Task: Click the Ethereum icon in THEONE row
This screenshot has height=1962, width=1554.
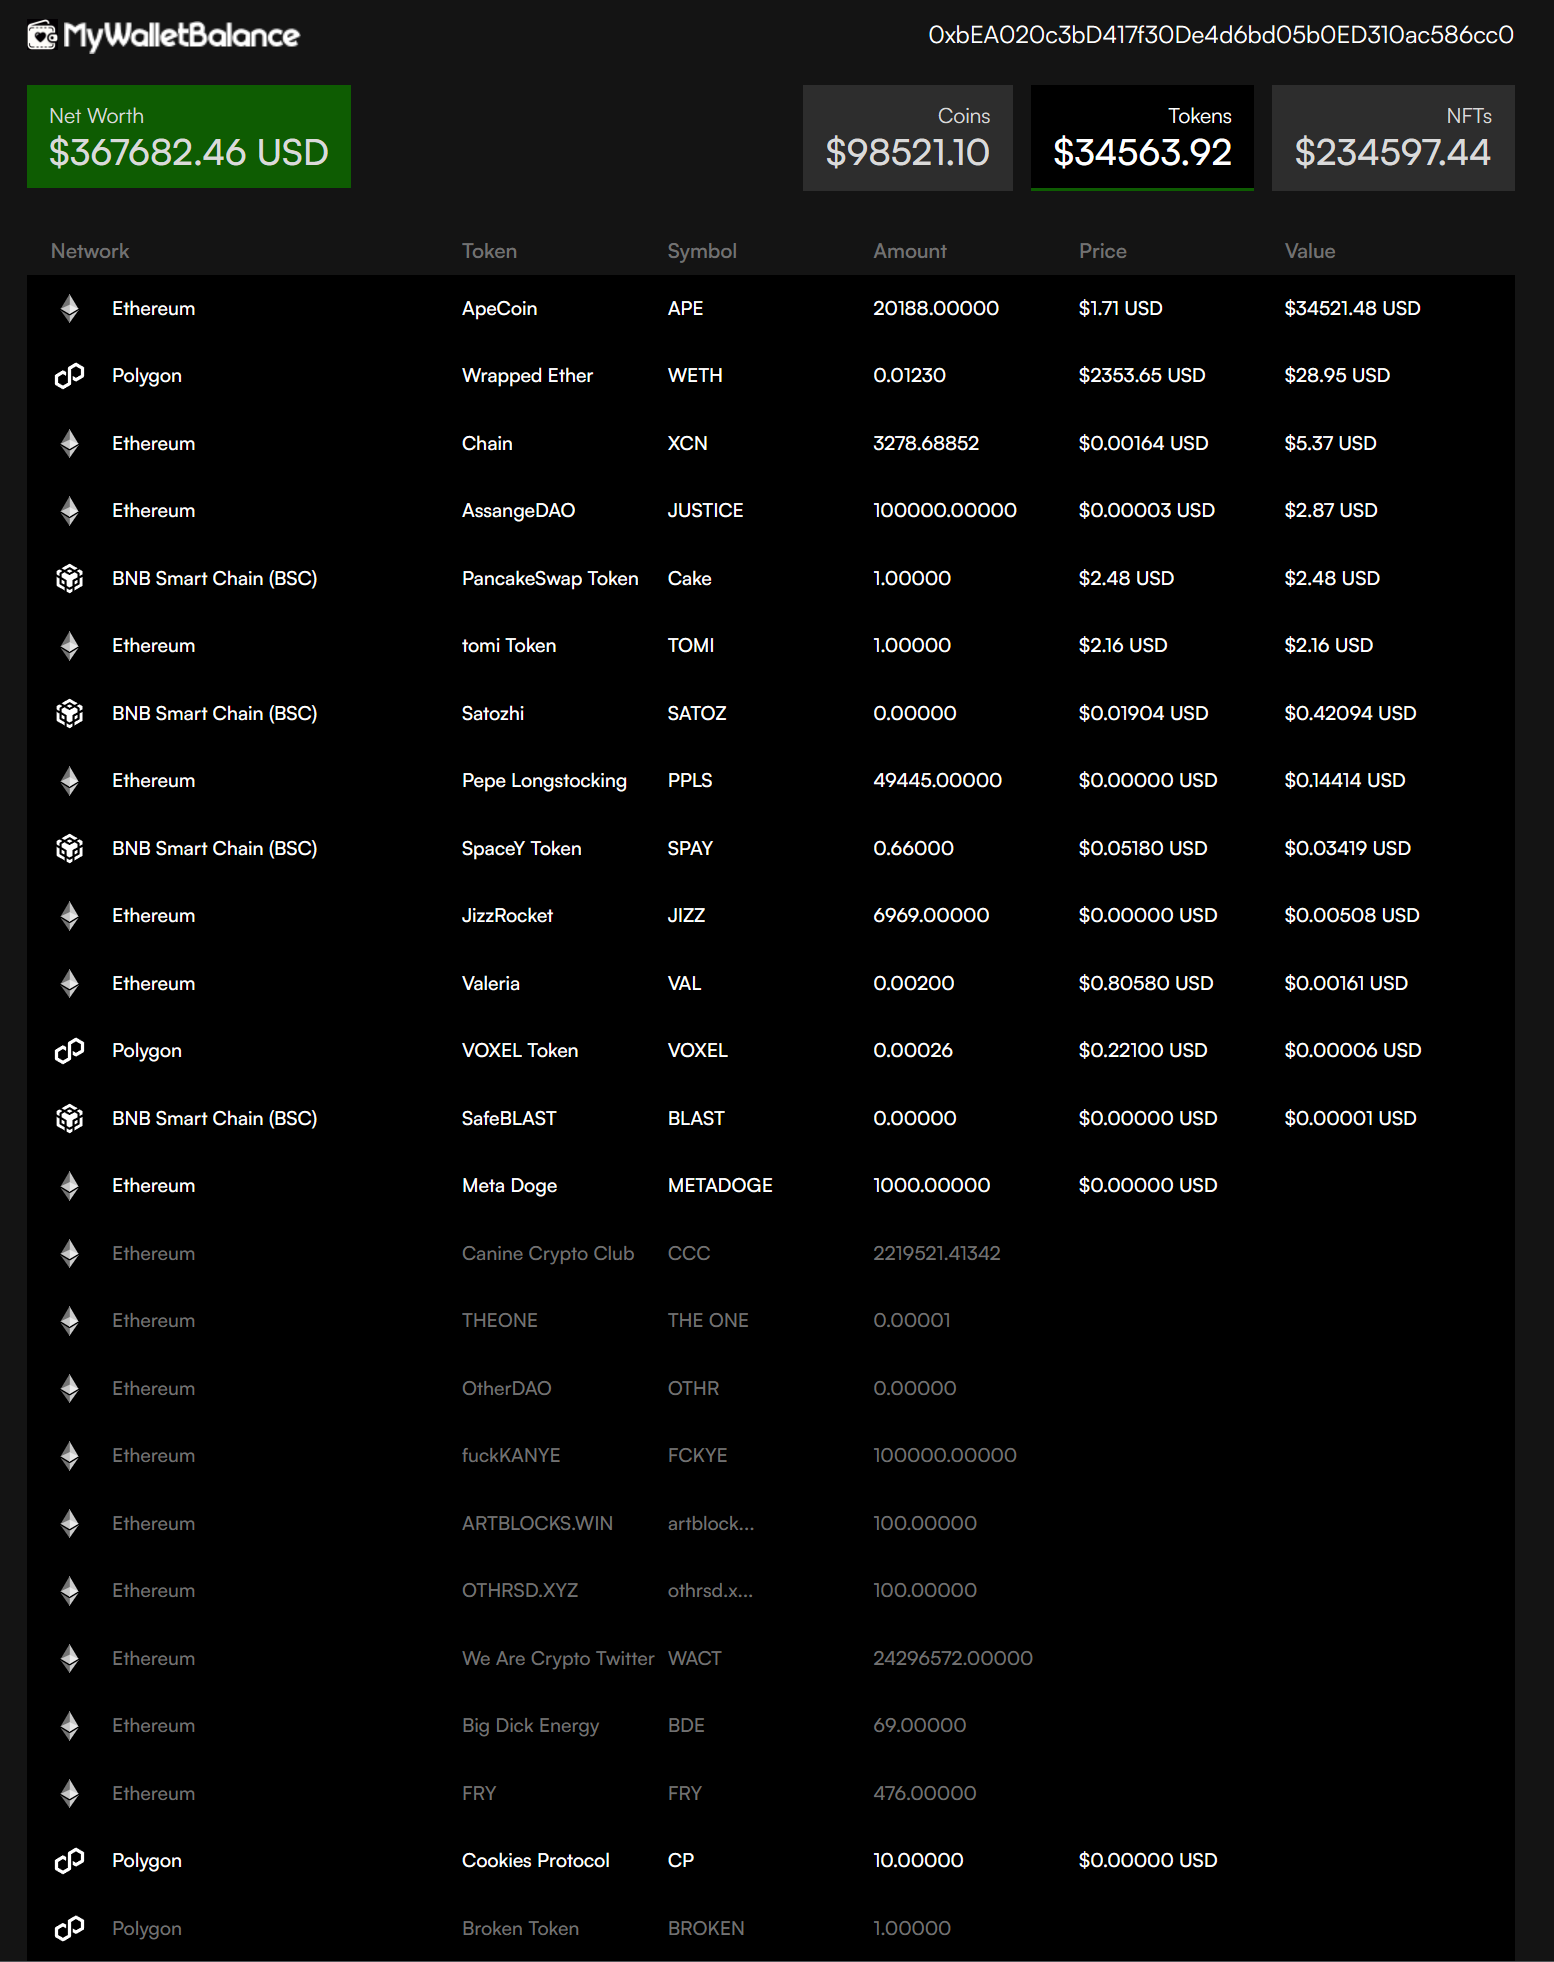Action: pos(70,1321)
